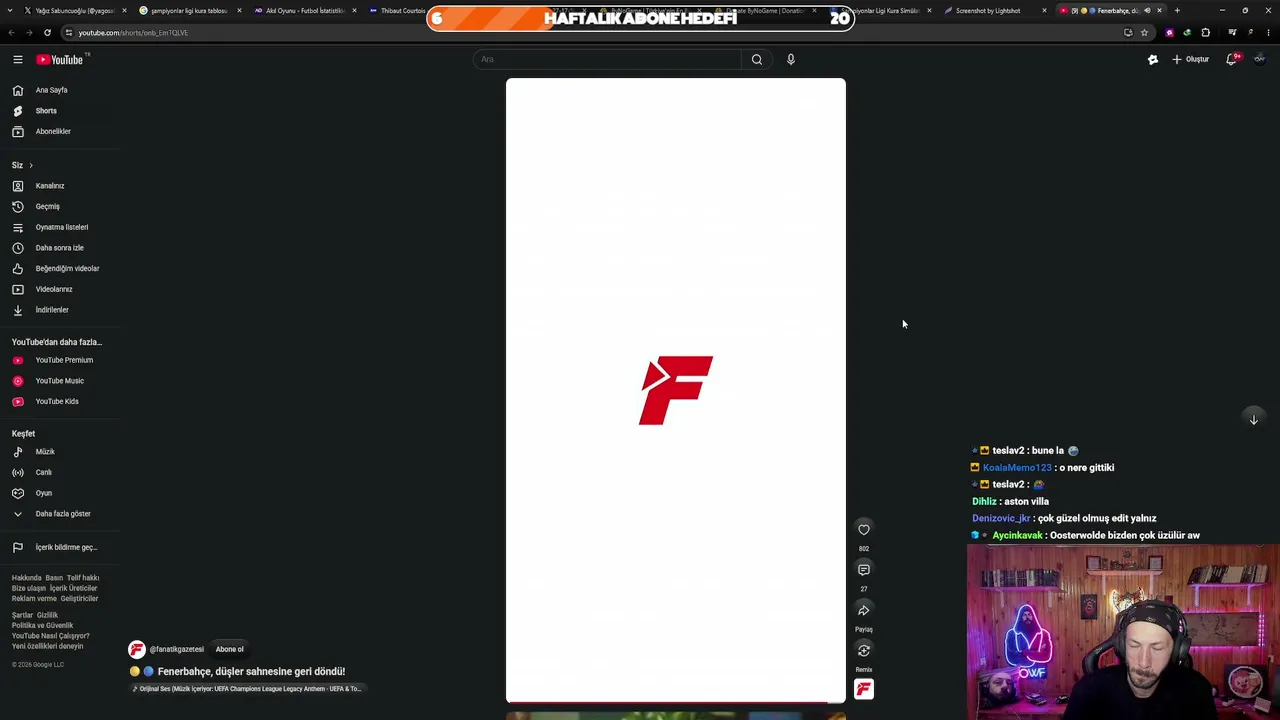This screenshot has height=720, width=1280.
Task: Click the Short video player
Action: click(x=676, y=390)
